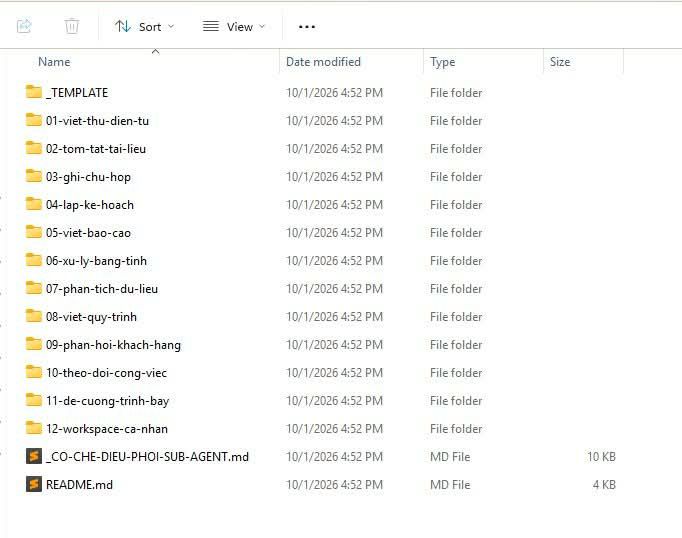The width and height of the screenshot is (682, 538).
Task: Click File folder type of 01-viet-thu-dien-tu
Action: tap(456, 120)
